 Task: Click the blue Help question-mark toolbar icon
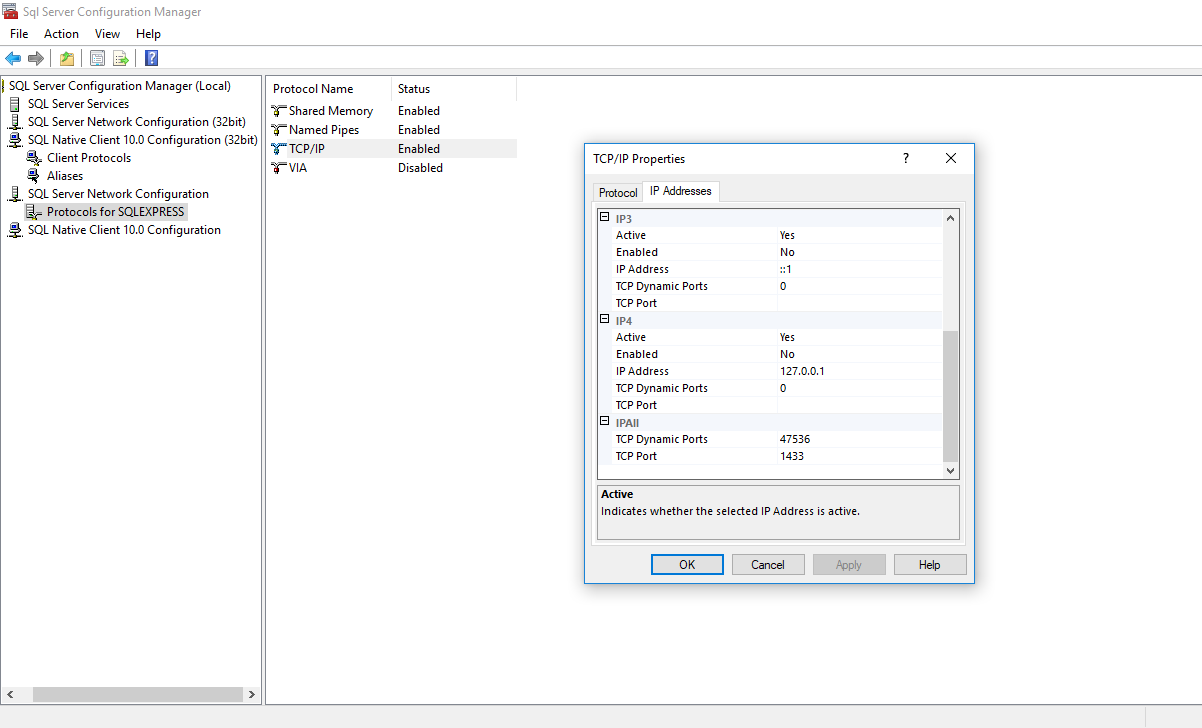pos(152,58)
